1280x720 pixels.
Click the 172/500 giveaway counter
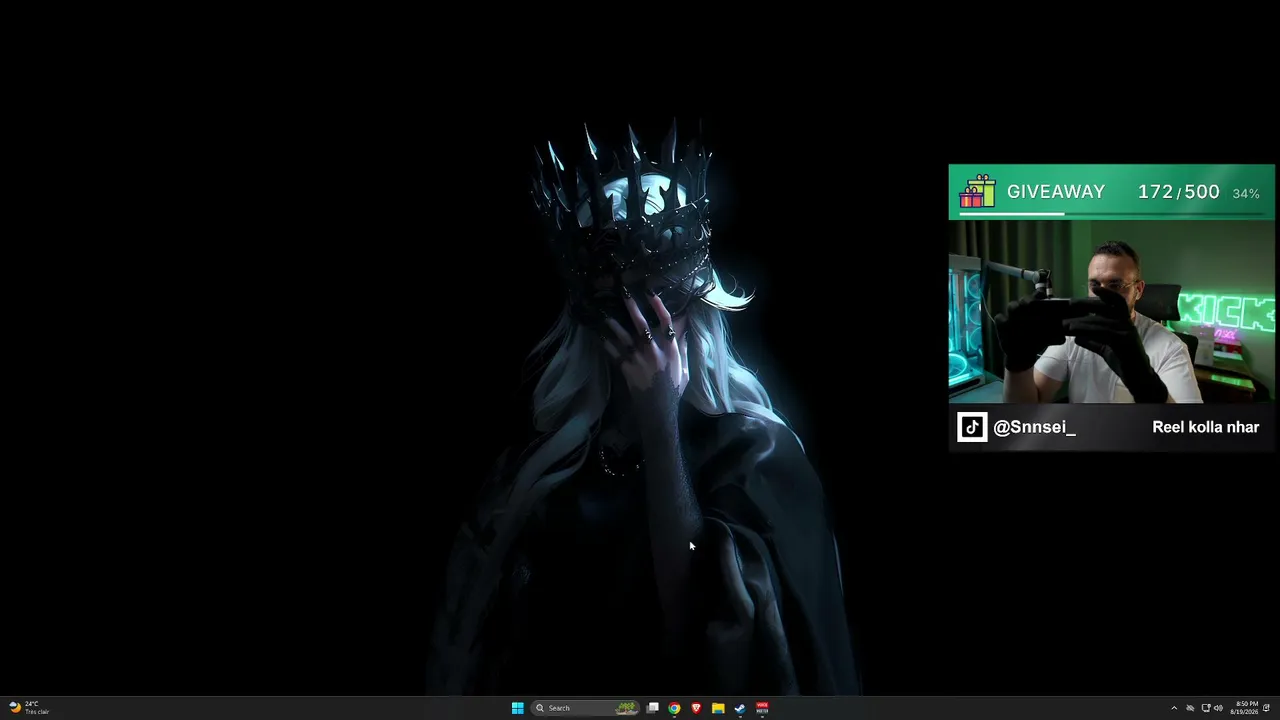pos(1179,192)
